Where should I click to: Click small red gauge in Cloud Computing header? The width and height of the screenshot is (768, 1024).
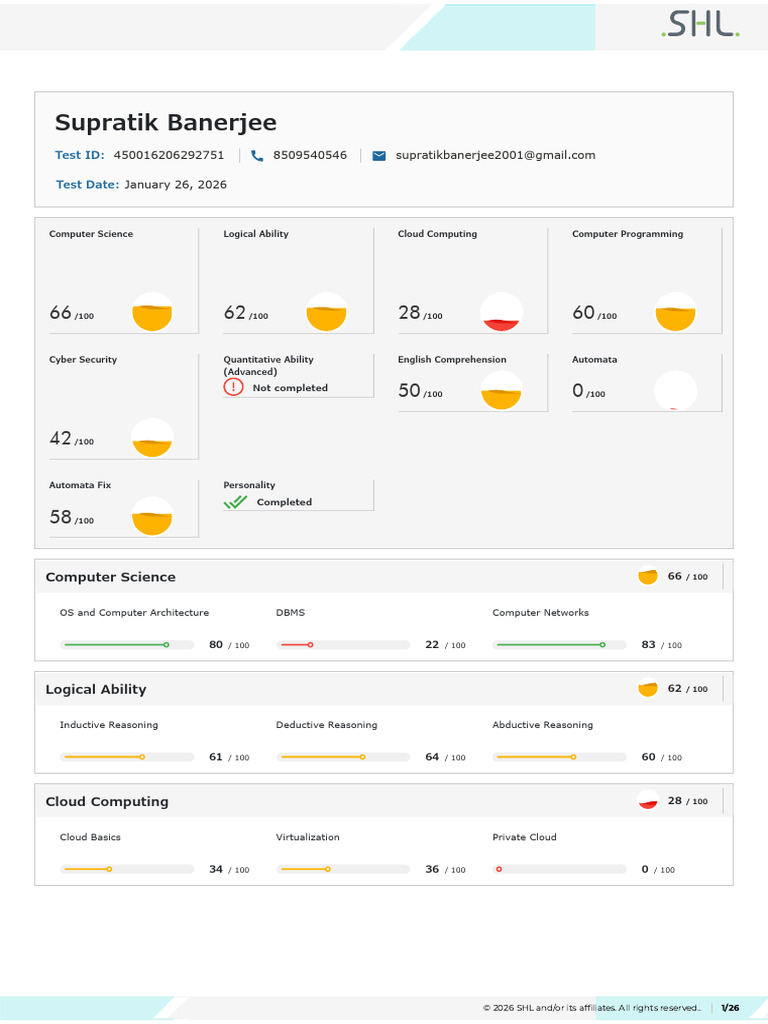pos(648,801)
